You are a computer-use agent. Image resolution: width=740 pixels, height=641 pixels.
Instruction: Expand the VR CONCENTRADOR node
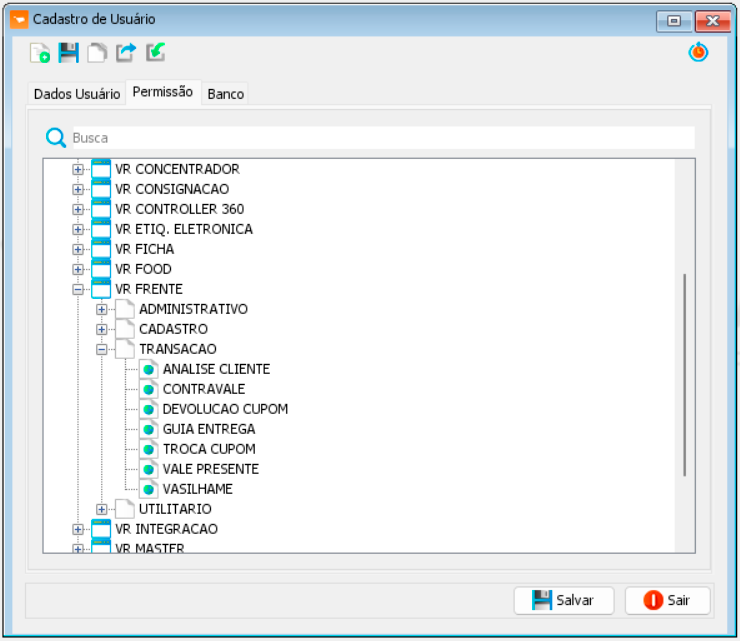78,169
